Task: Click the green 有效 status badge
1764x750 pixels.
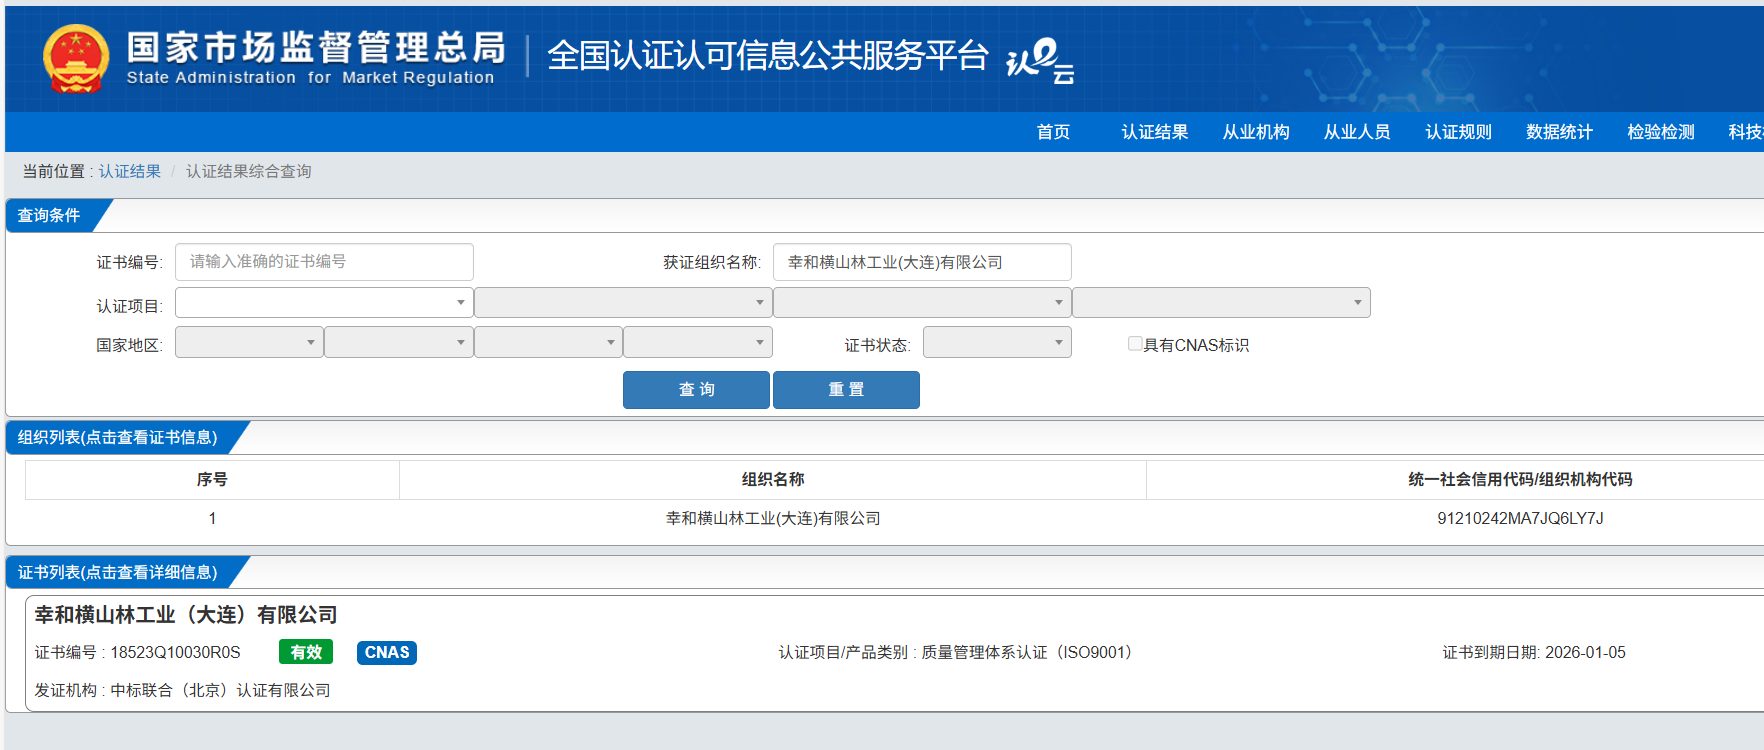Action: click(305, 653)
